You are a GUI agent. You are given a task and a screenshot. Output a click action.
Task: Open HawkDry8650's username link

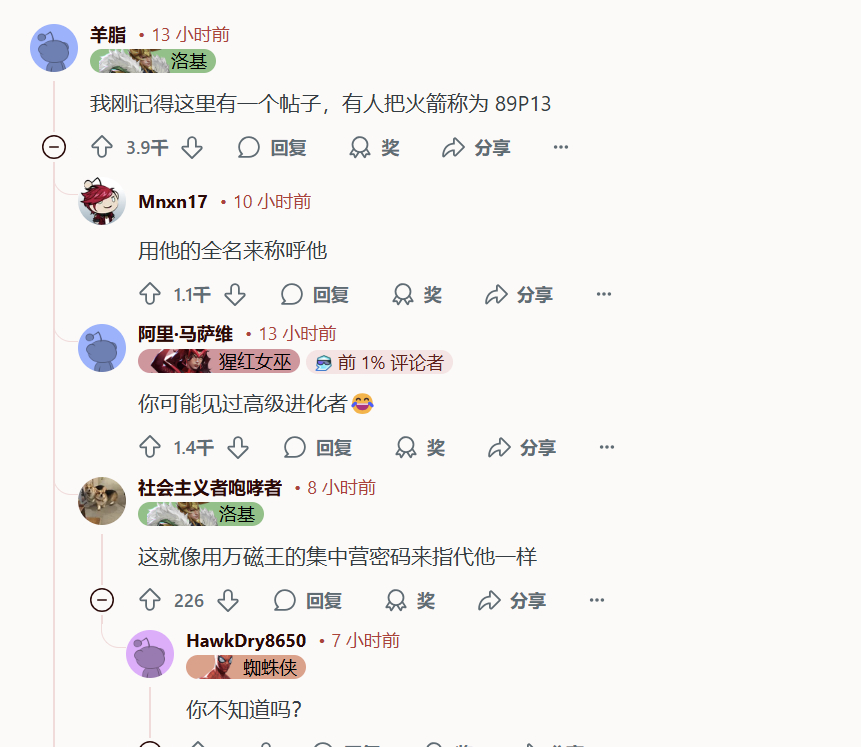click(x=246, y=640)
